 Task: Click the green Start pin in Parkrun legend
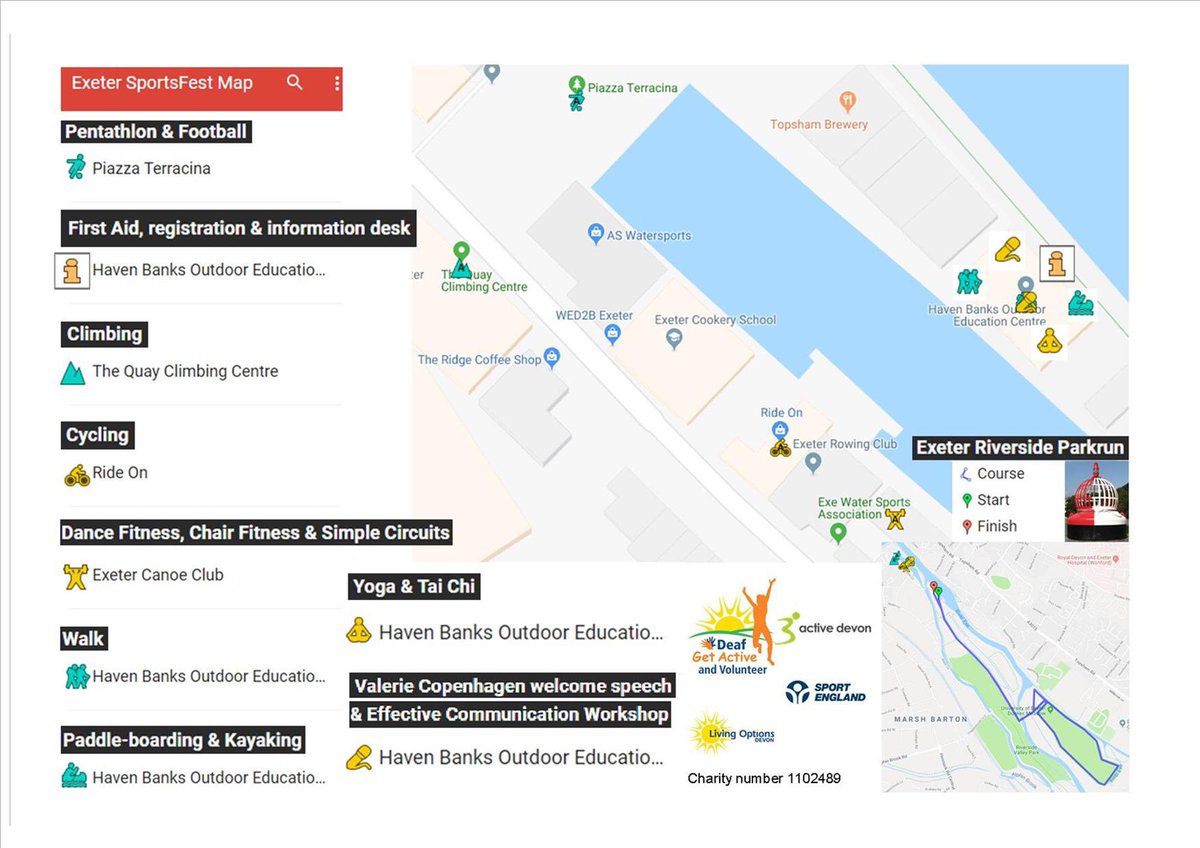pyautogui.click(x=966, y=500)
